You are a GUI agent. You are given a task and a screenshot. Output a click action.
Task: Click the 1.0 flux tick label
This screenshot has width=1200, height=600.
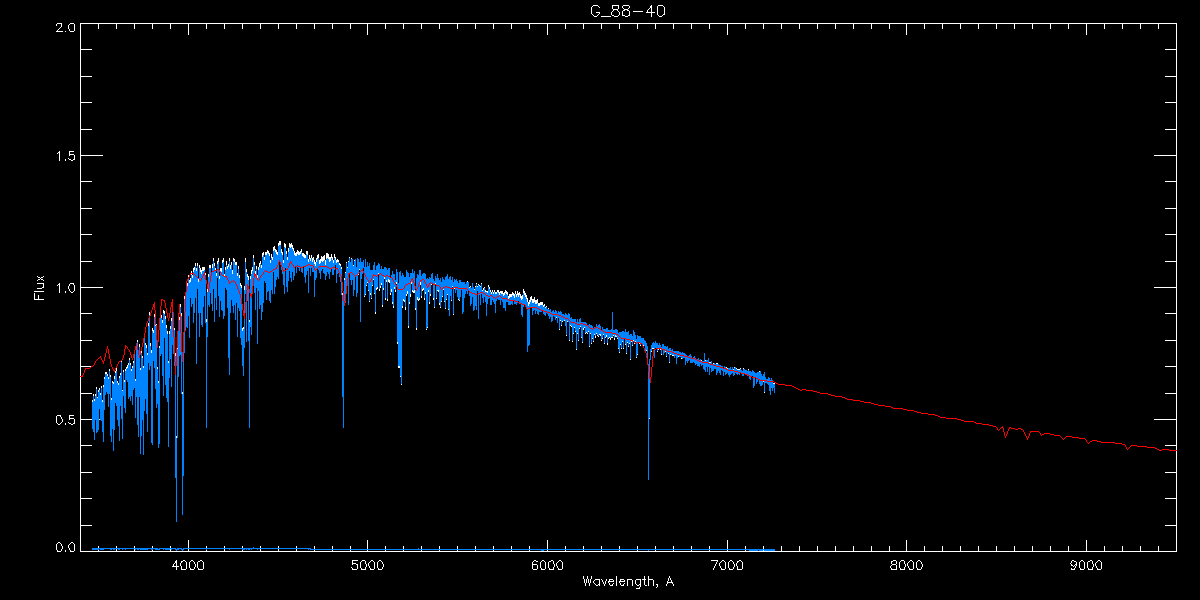click(66, 288)
